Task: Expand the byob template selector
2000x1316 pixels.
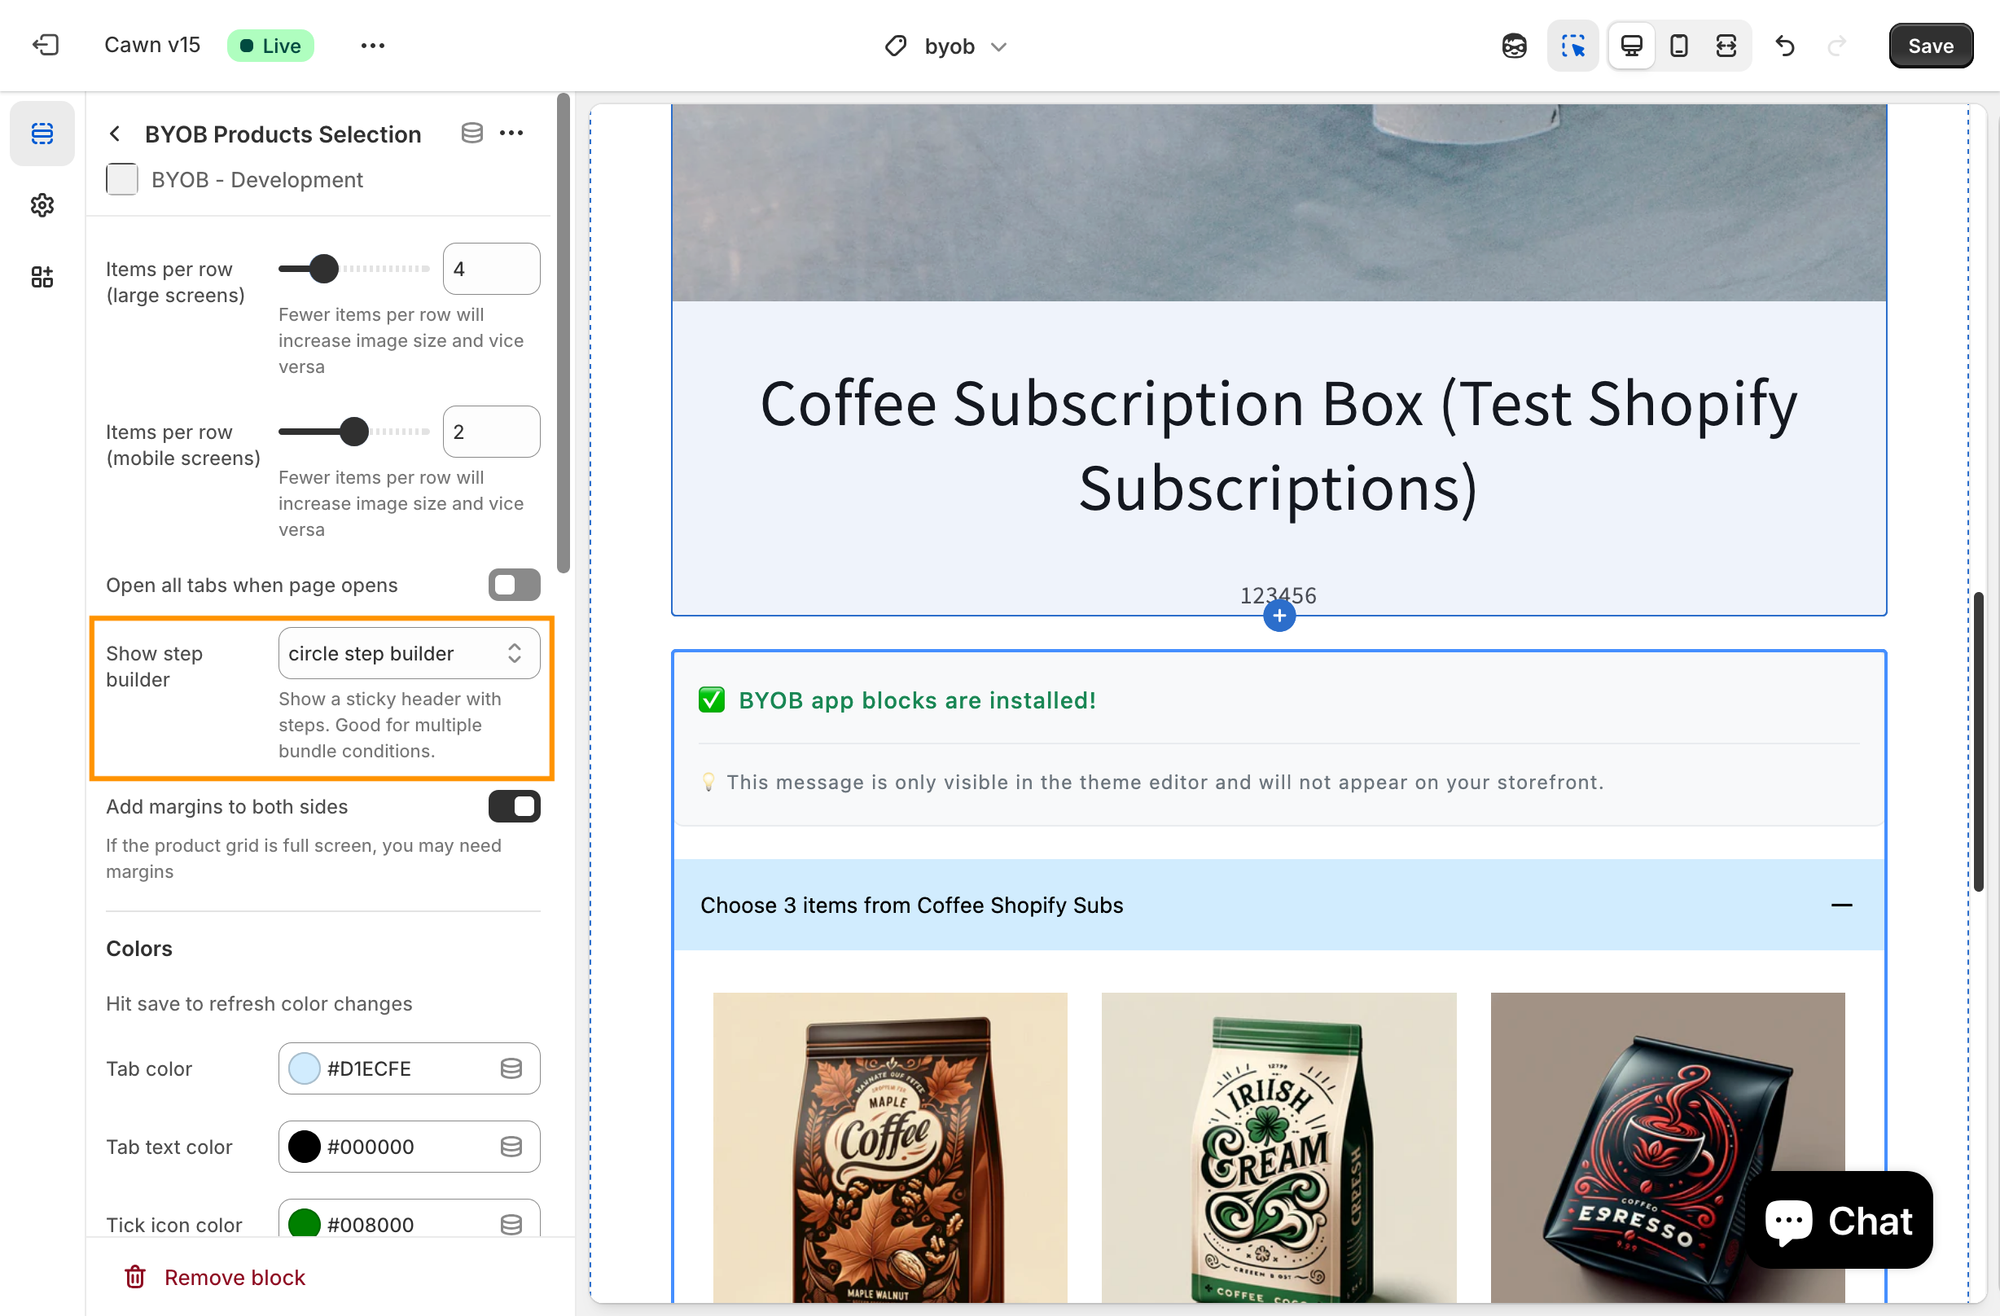Action: [948, 46]
